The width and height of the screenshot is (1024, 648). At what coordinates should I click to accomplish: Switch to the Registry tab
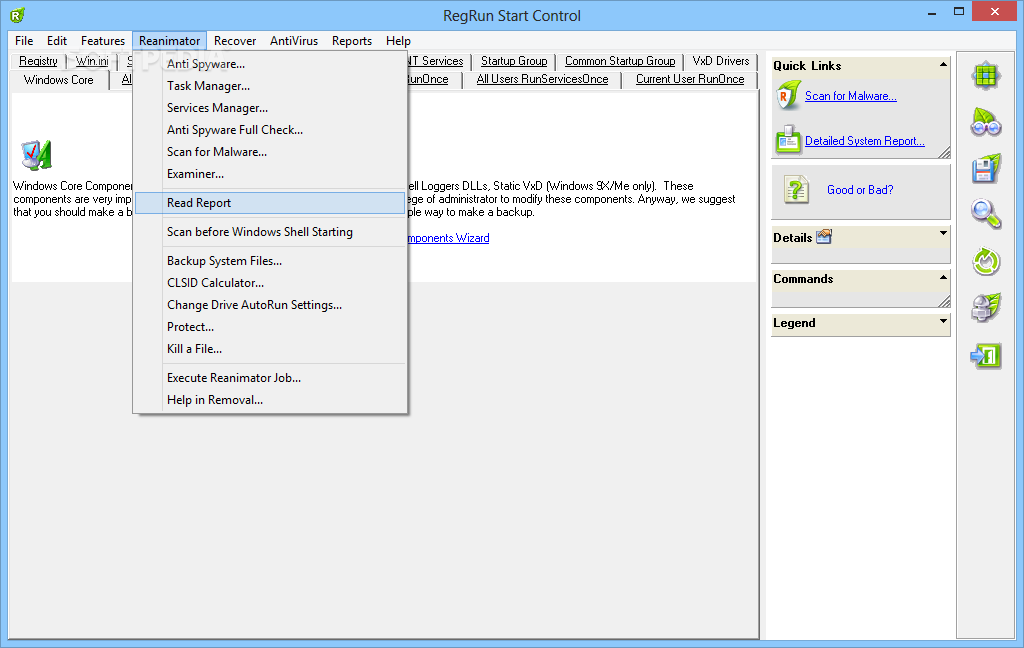coord(38,61)
